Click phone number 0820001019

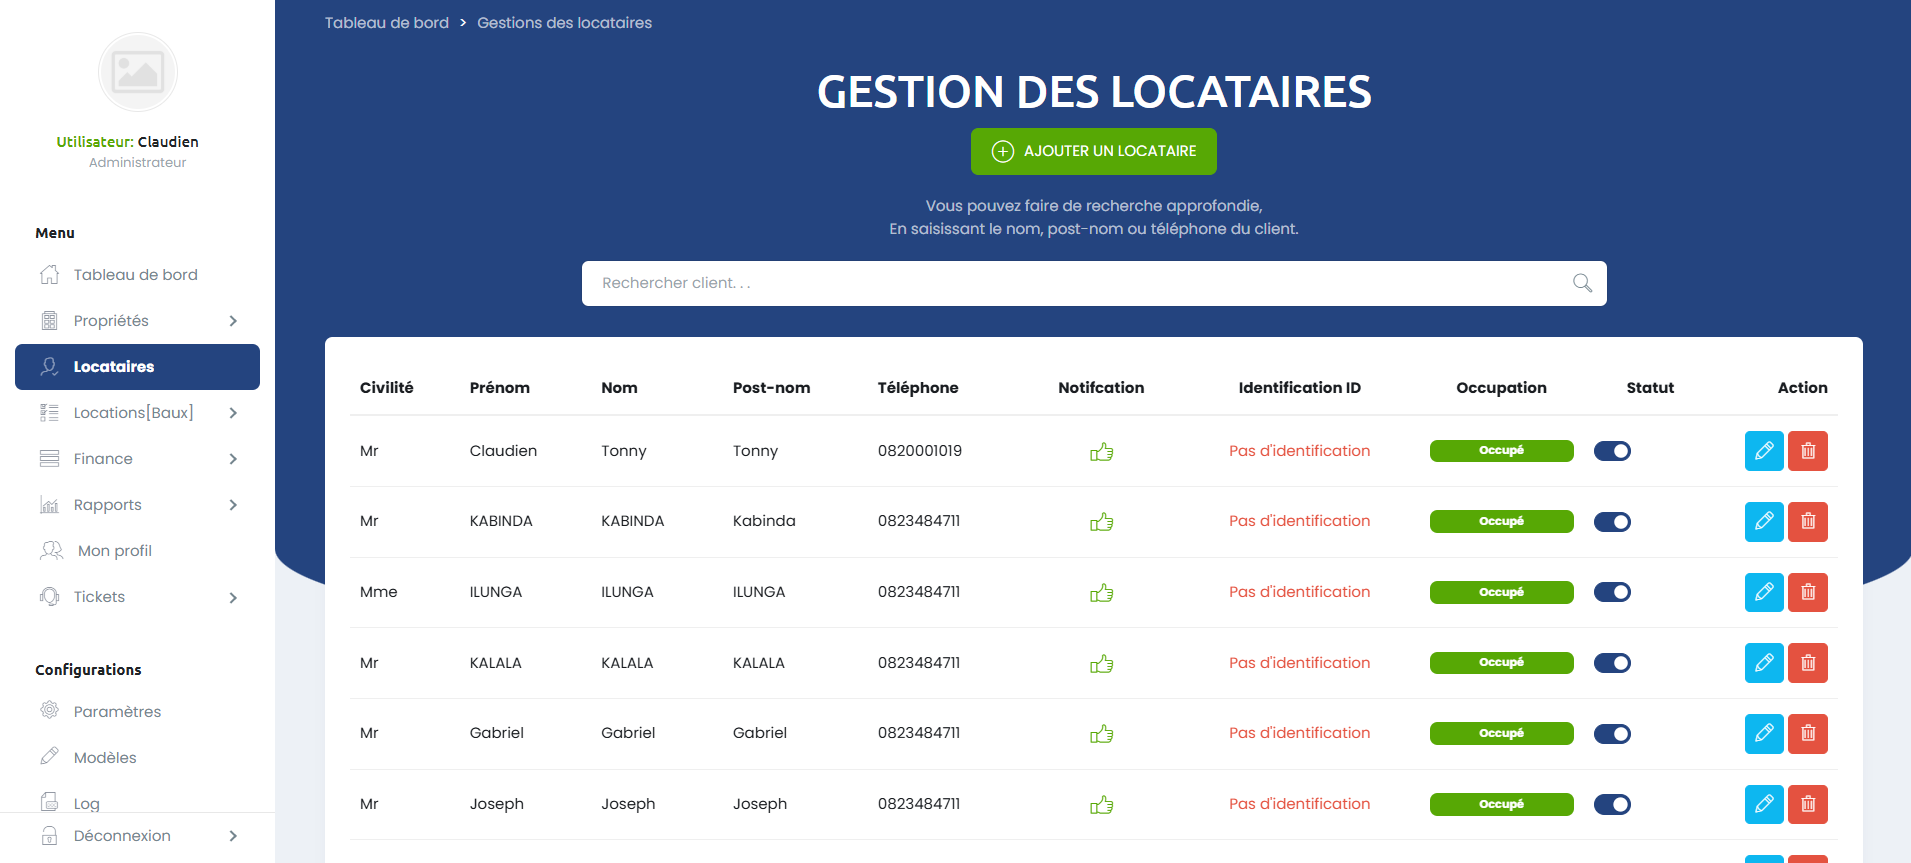[x=920, y=451]
